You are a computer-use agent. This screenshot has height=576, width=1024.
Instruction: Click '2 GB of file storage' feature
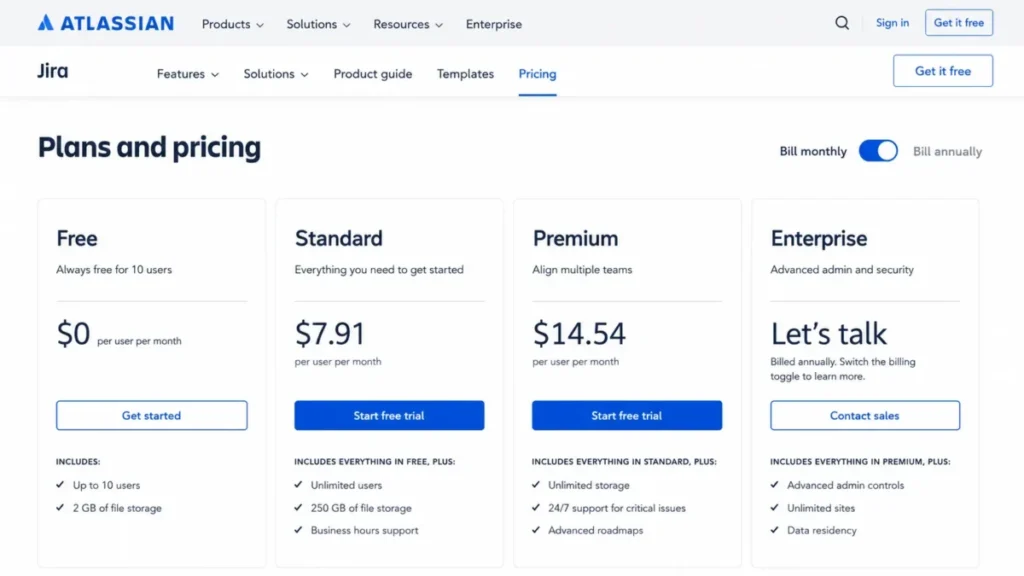pyautogui.click(x=117, y=508)
